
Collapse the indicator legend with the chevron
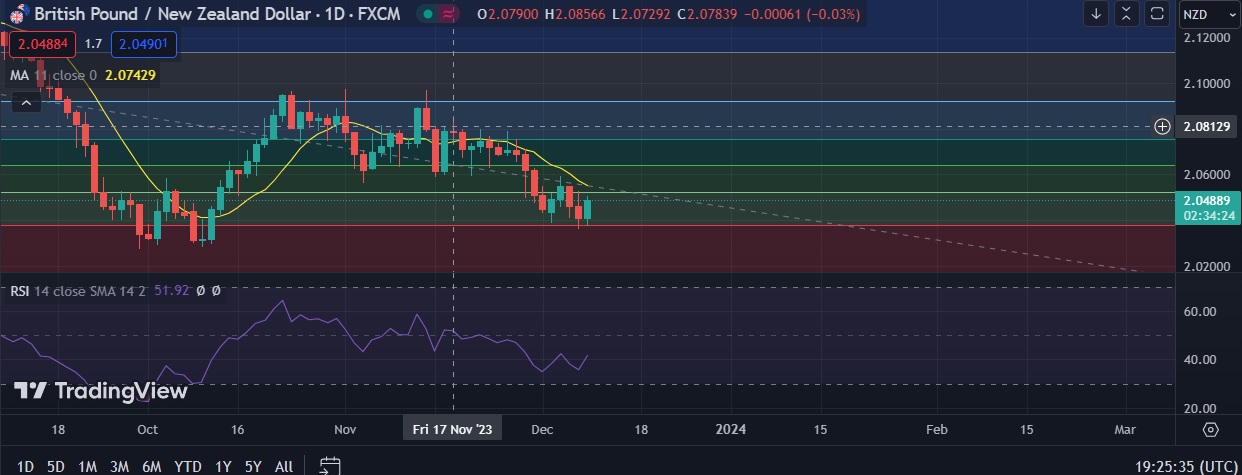[26, 101]
